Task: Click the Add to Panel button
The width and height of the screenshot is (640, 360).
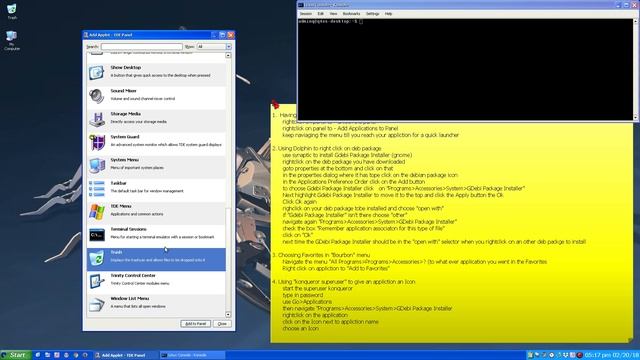Action: 196,324
